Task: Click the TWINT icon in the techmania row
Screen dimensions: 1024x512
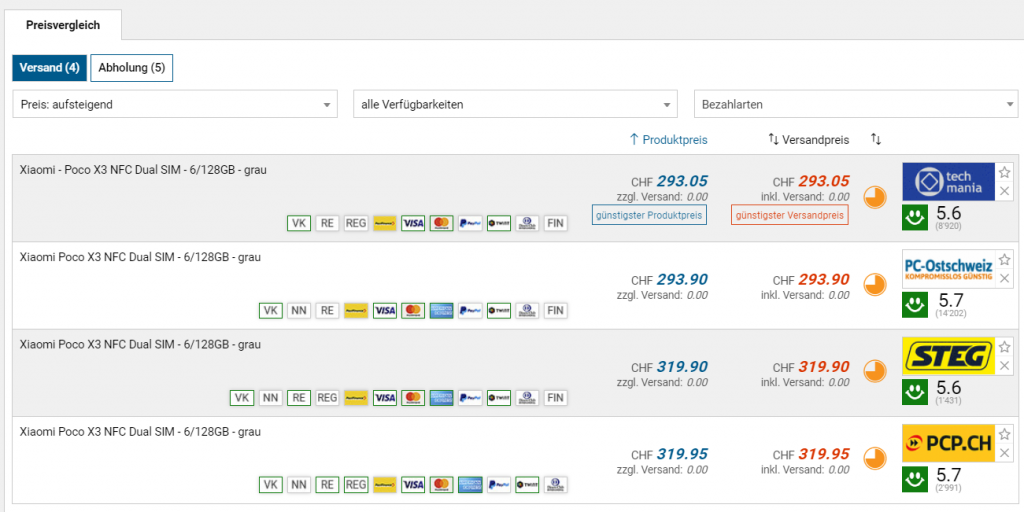Action: point(499,223)
